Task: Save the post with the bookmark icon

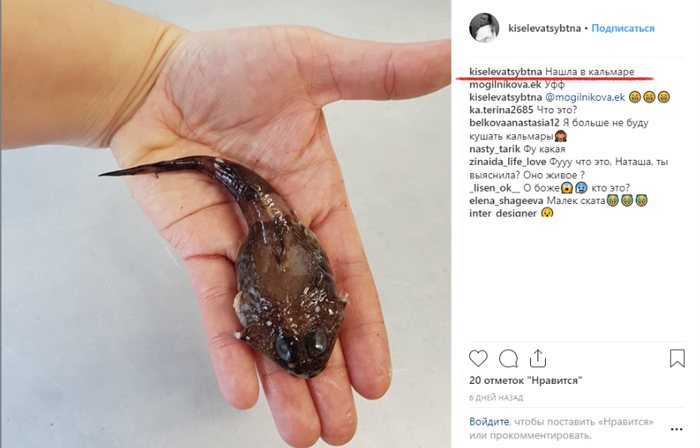Action: pyautogui.click(x=677, y=358)
